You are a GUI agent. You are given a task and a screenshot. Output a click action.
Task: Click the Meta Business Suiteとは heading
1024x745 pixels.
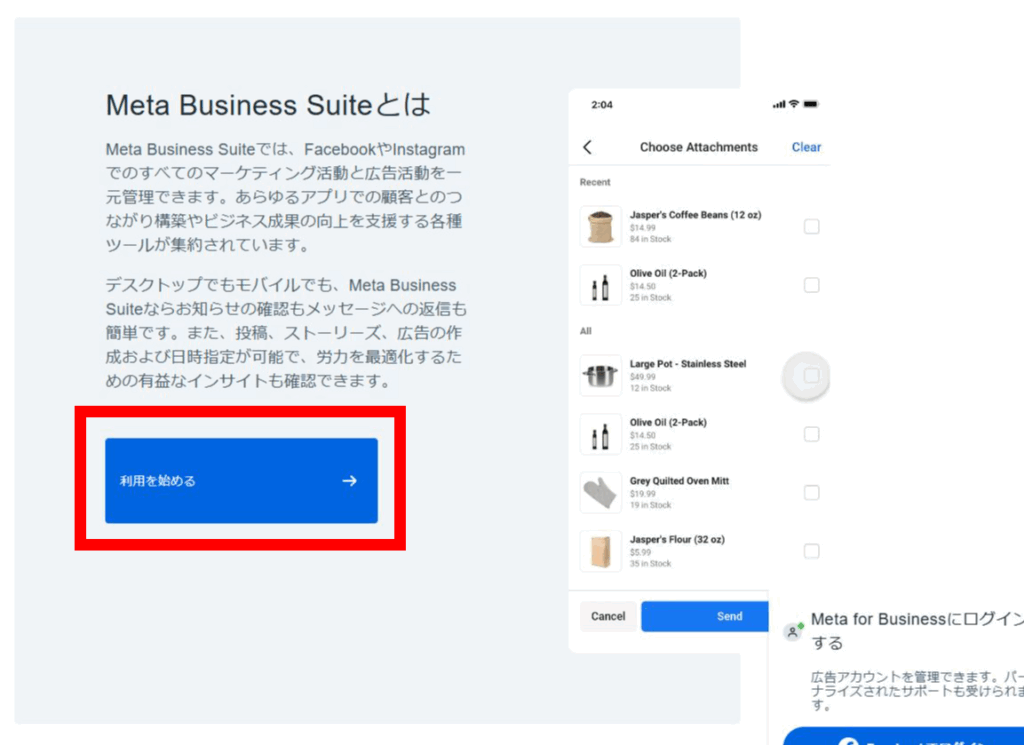[x=268, y=105]
